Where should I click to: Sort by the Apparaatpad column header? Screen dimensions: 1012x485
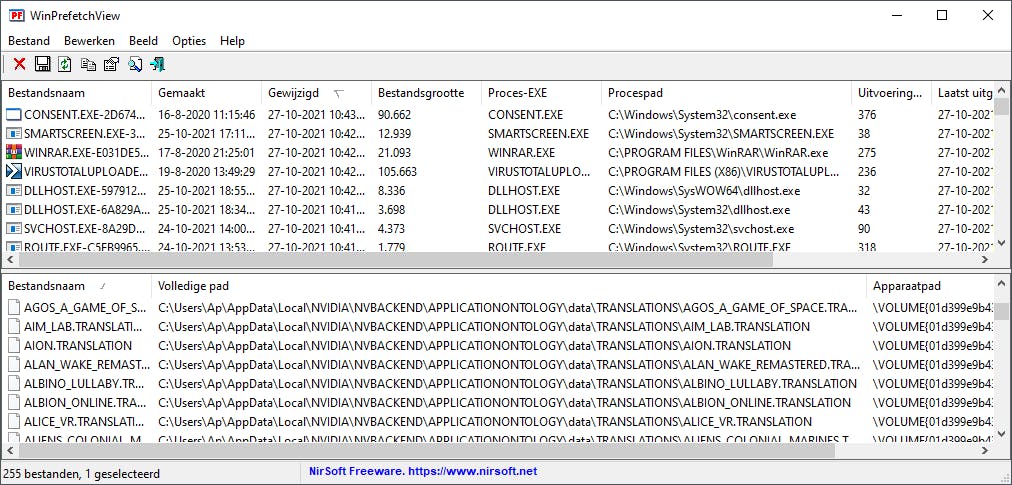(930, 286)
